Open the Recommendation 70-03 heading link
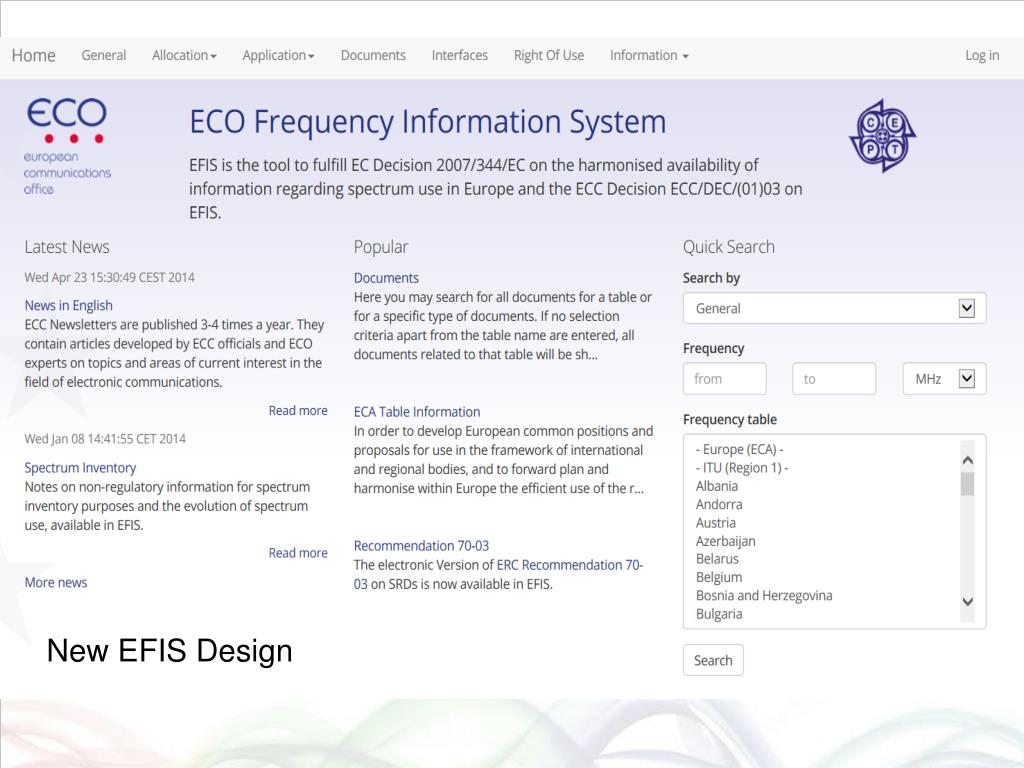Viewport: 1024px width, 768px height. coord(421,546)
